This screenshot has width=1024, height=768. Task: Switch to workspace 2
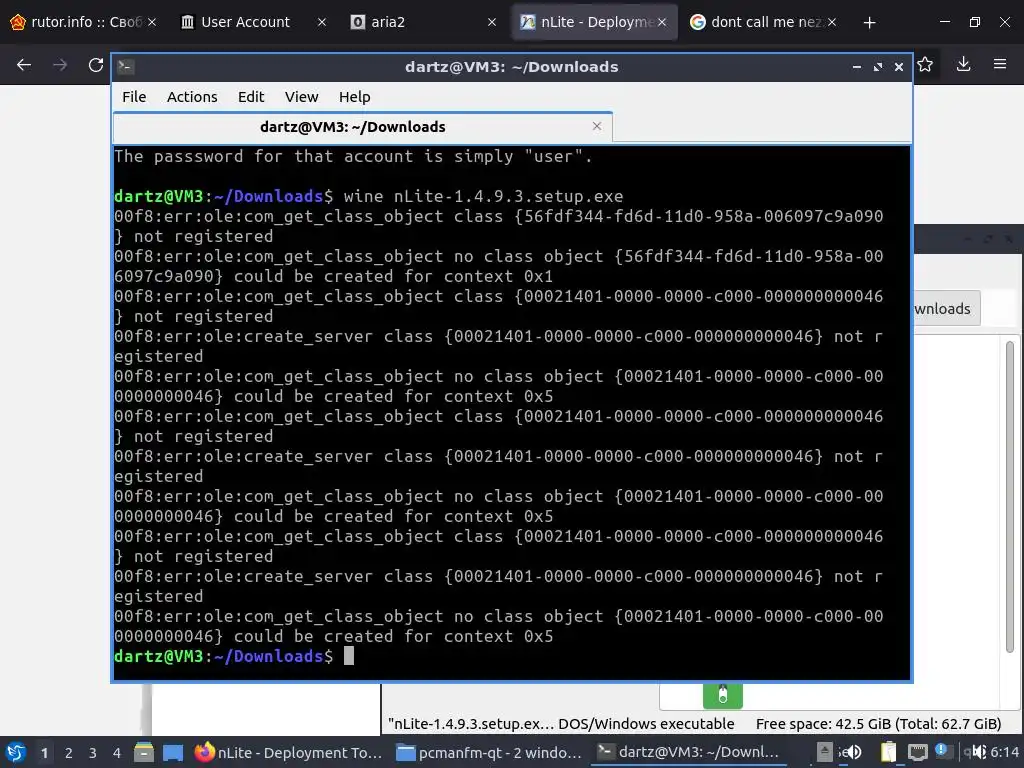(68, 753)
